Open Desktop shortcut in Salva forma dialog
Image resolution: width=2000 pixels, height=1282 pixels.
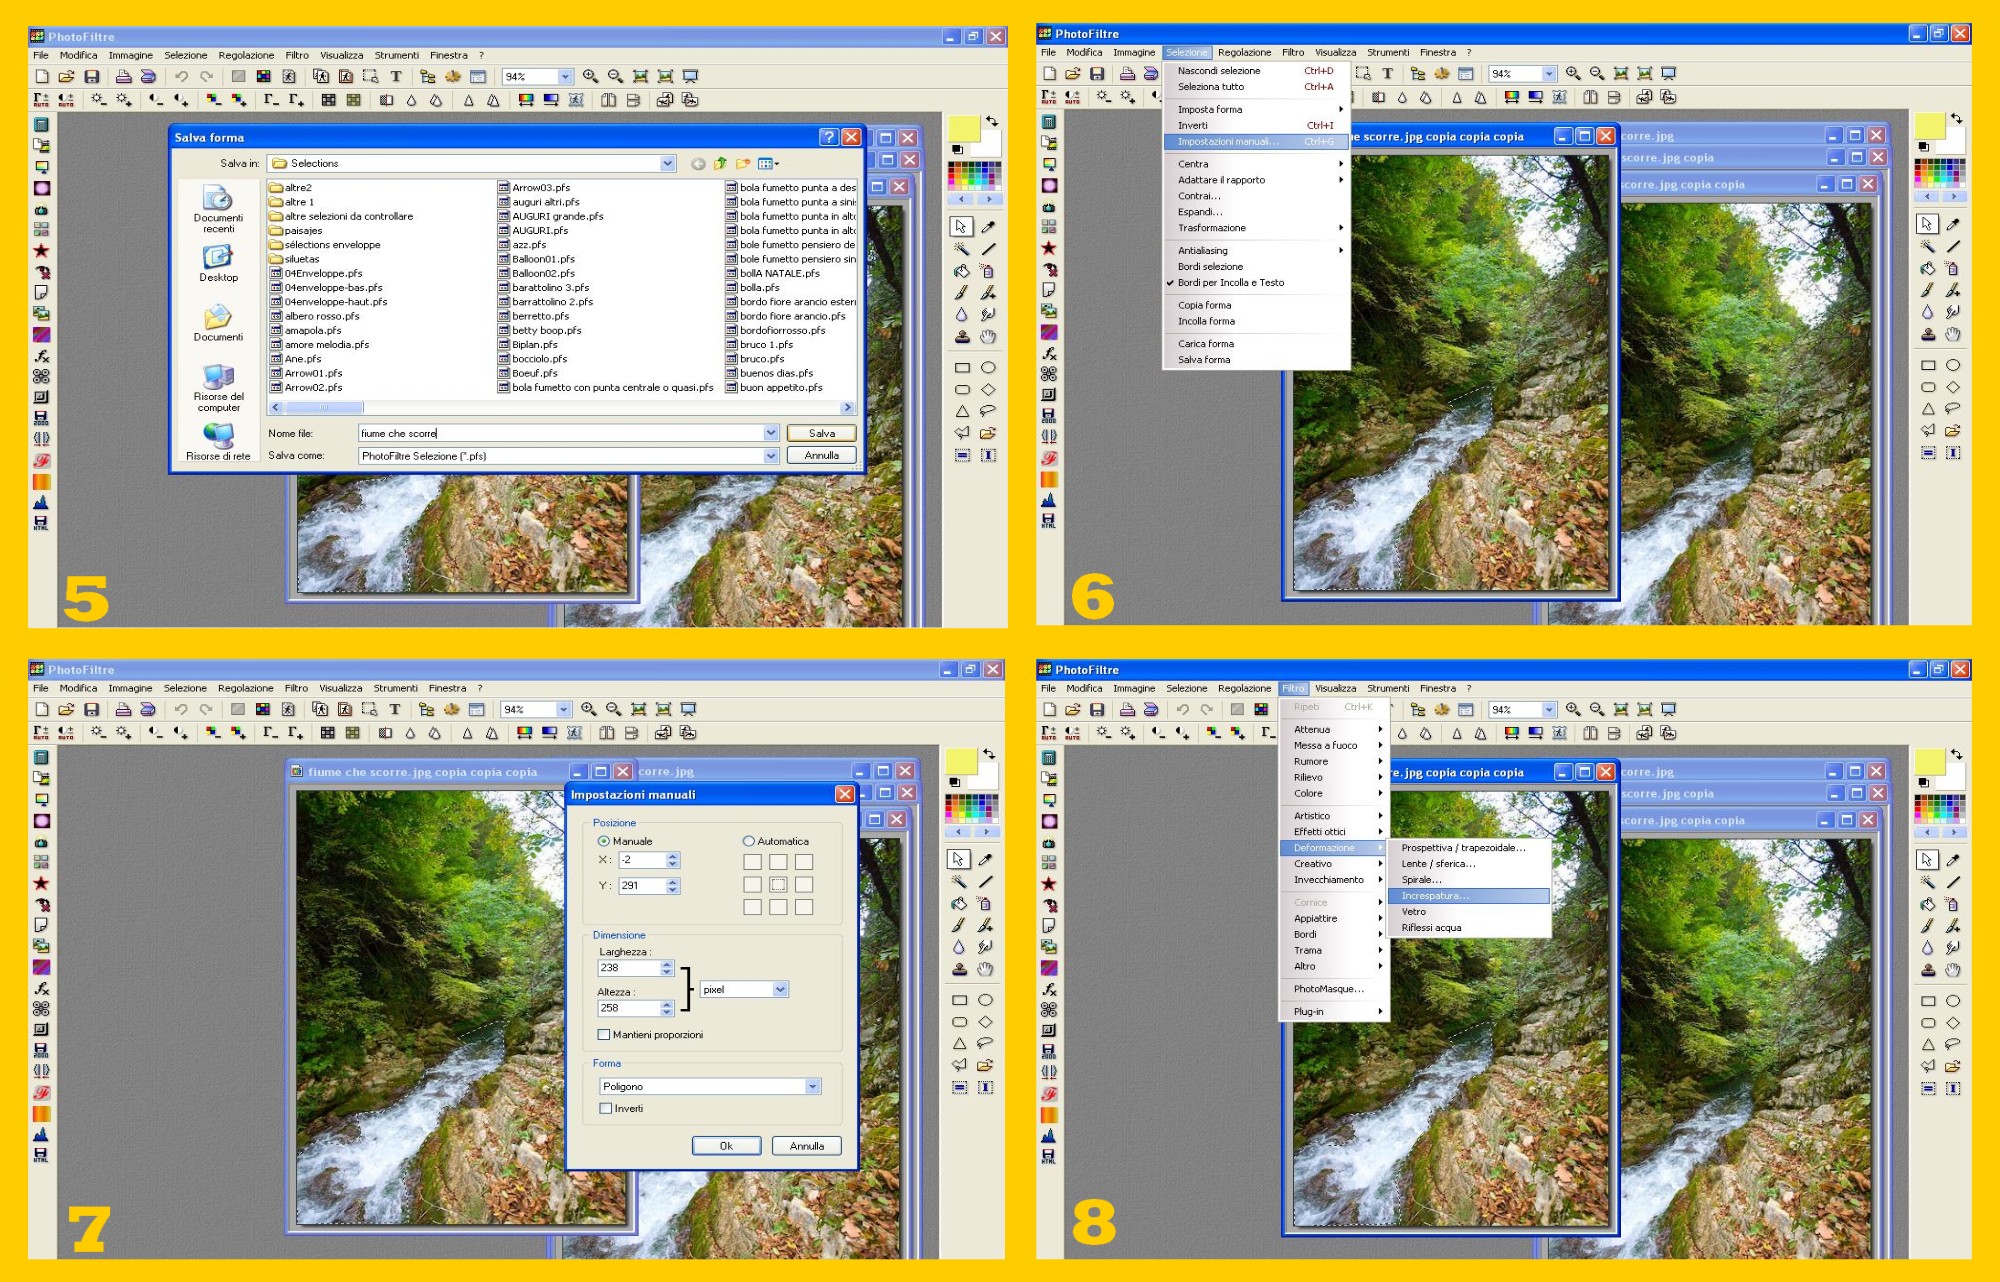click(218, 264)
